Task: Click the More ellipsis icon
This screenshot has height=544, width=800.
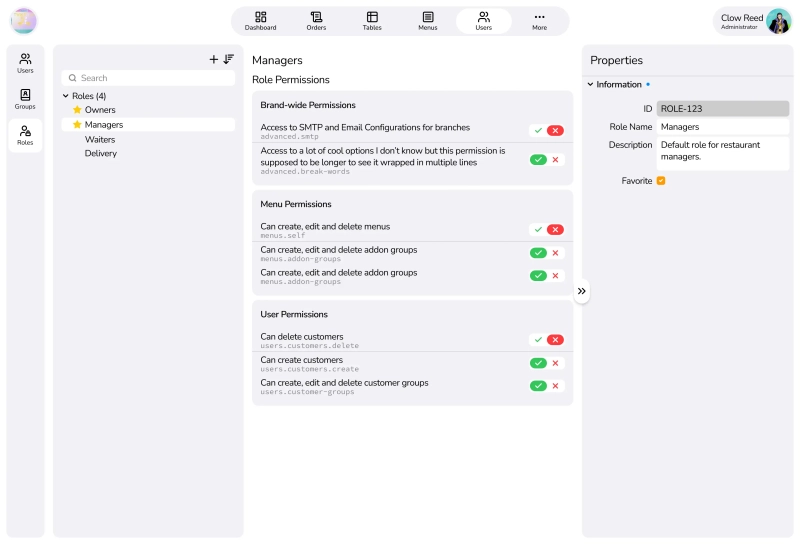Action: coord(540,17)
